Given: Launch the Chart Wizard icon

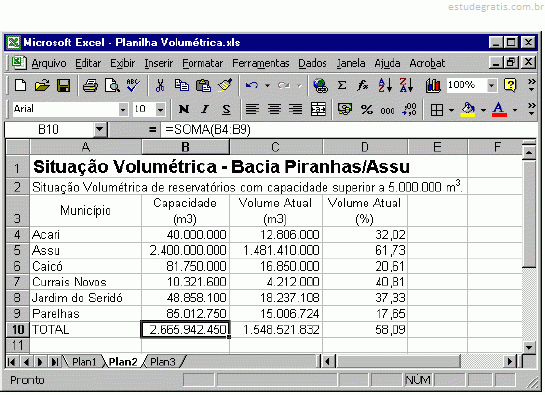Looking at the screenshot, I should [433, 86].
